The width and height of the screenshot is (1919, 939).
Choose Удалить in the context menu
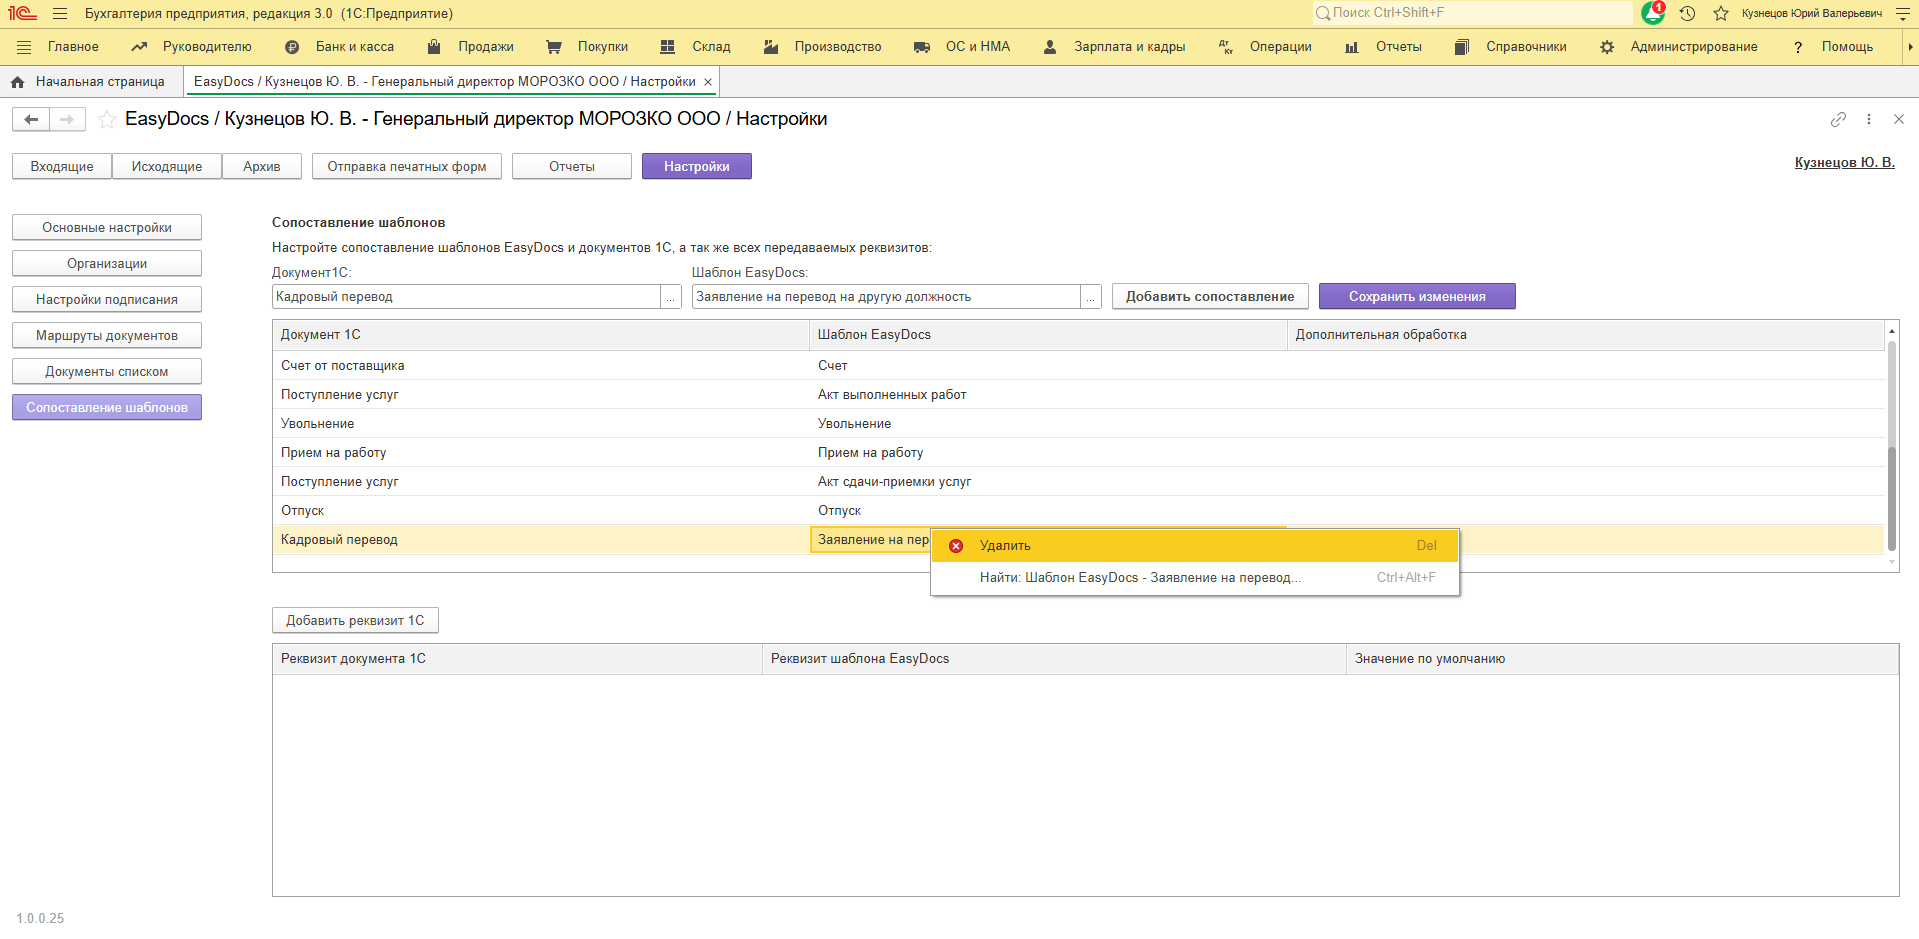pos(1005,546)
